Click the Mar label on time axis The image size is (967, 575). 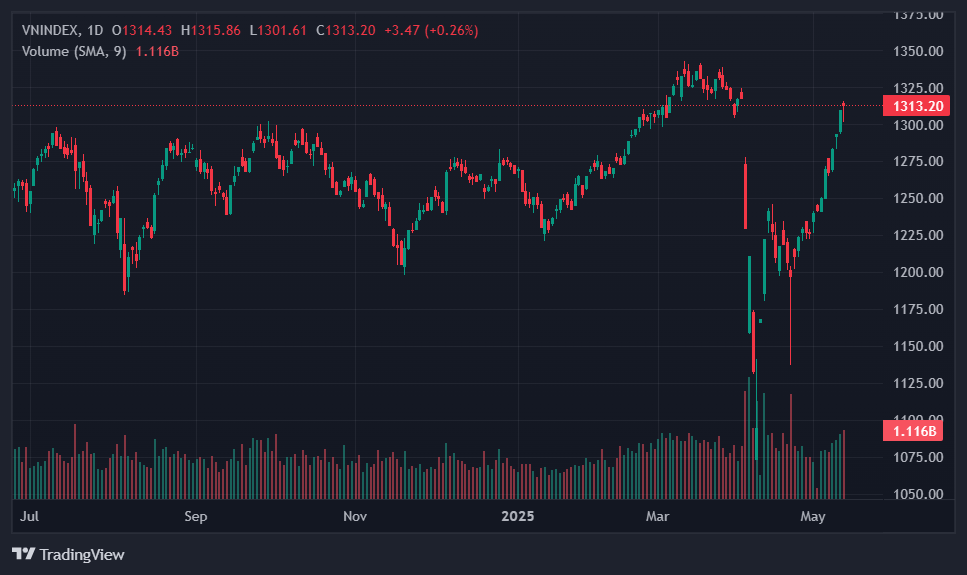pyautogui.click(x=657, y=516)
